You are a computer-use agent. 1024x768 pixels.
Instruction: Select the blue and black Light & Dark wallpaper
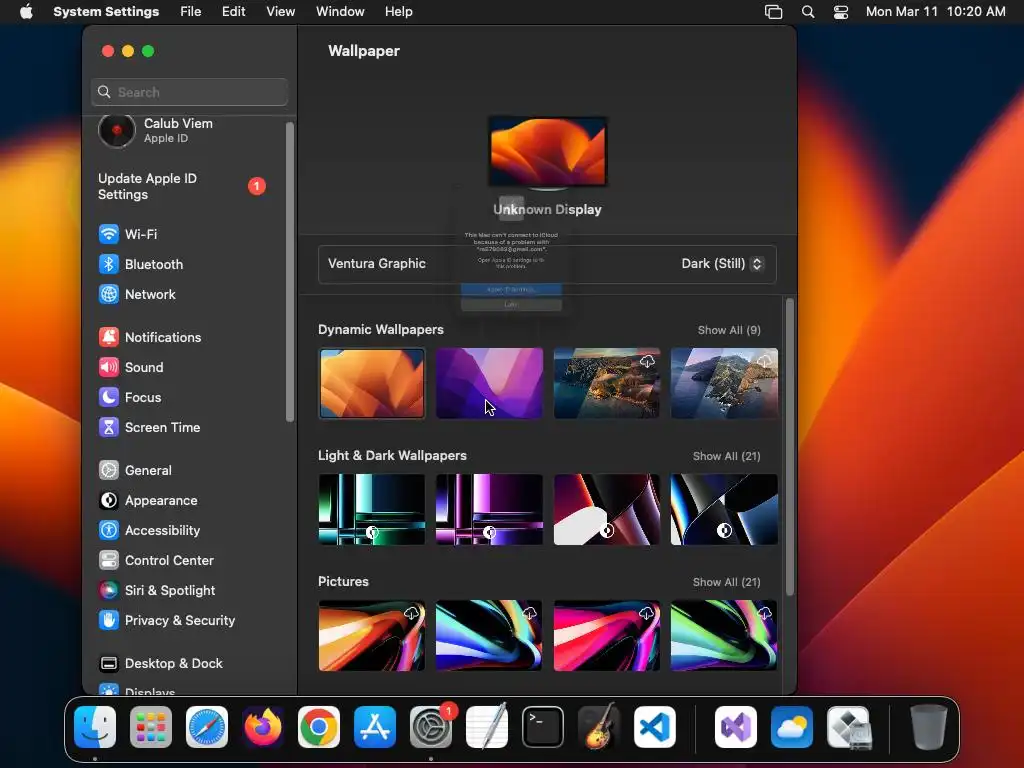(x=724, y=509)
